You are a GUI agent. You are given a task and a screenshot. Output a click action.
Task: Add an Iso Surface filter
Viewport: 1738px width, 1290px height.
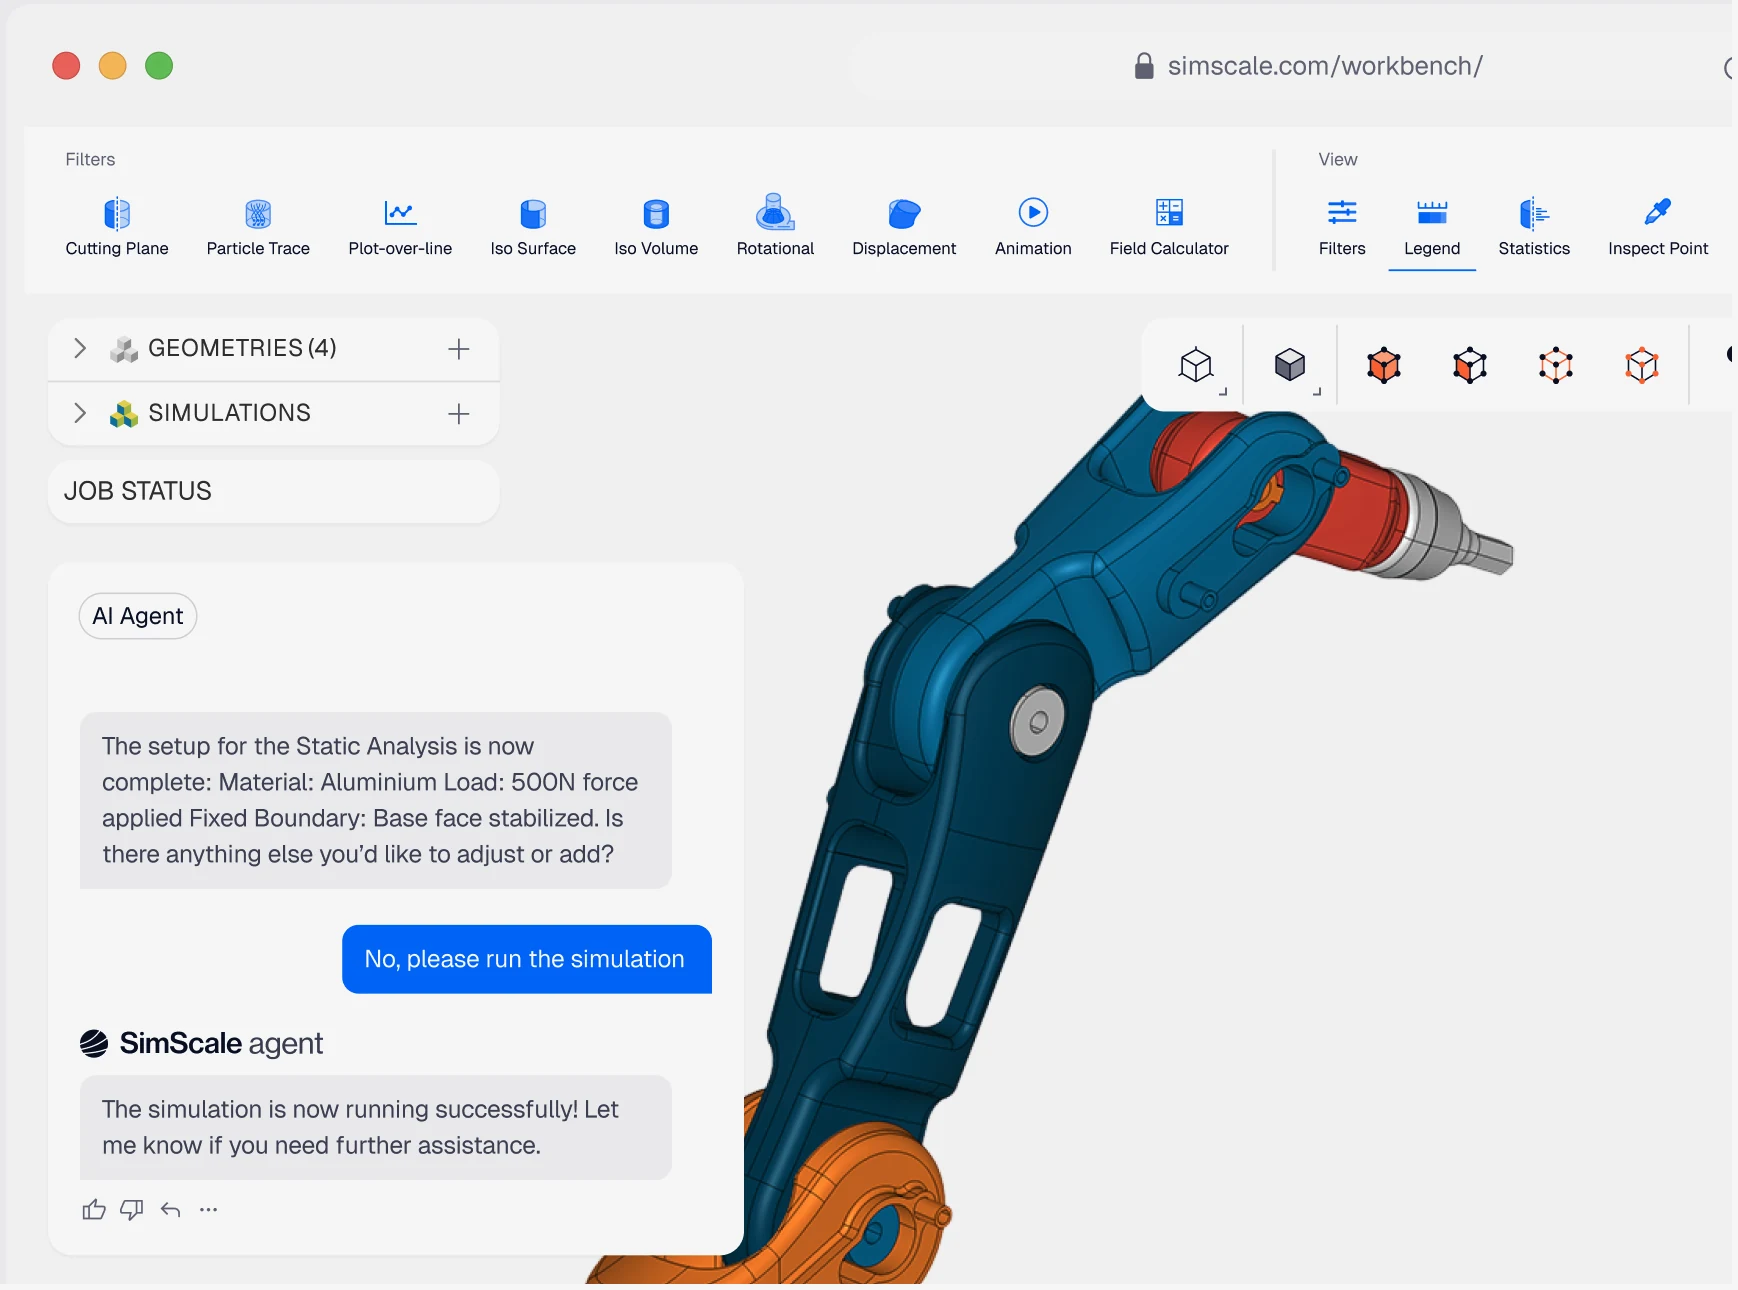533,227
